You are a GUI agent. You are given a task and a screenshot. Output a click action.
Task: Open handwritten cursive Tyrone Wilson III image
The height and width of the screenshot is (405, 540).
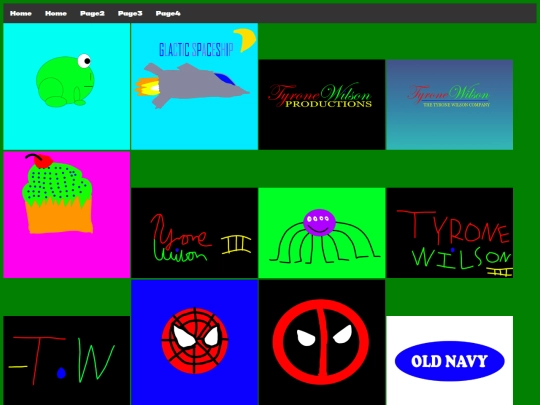[x=195, y=233]
